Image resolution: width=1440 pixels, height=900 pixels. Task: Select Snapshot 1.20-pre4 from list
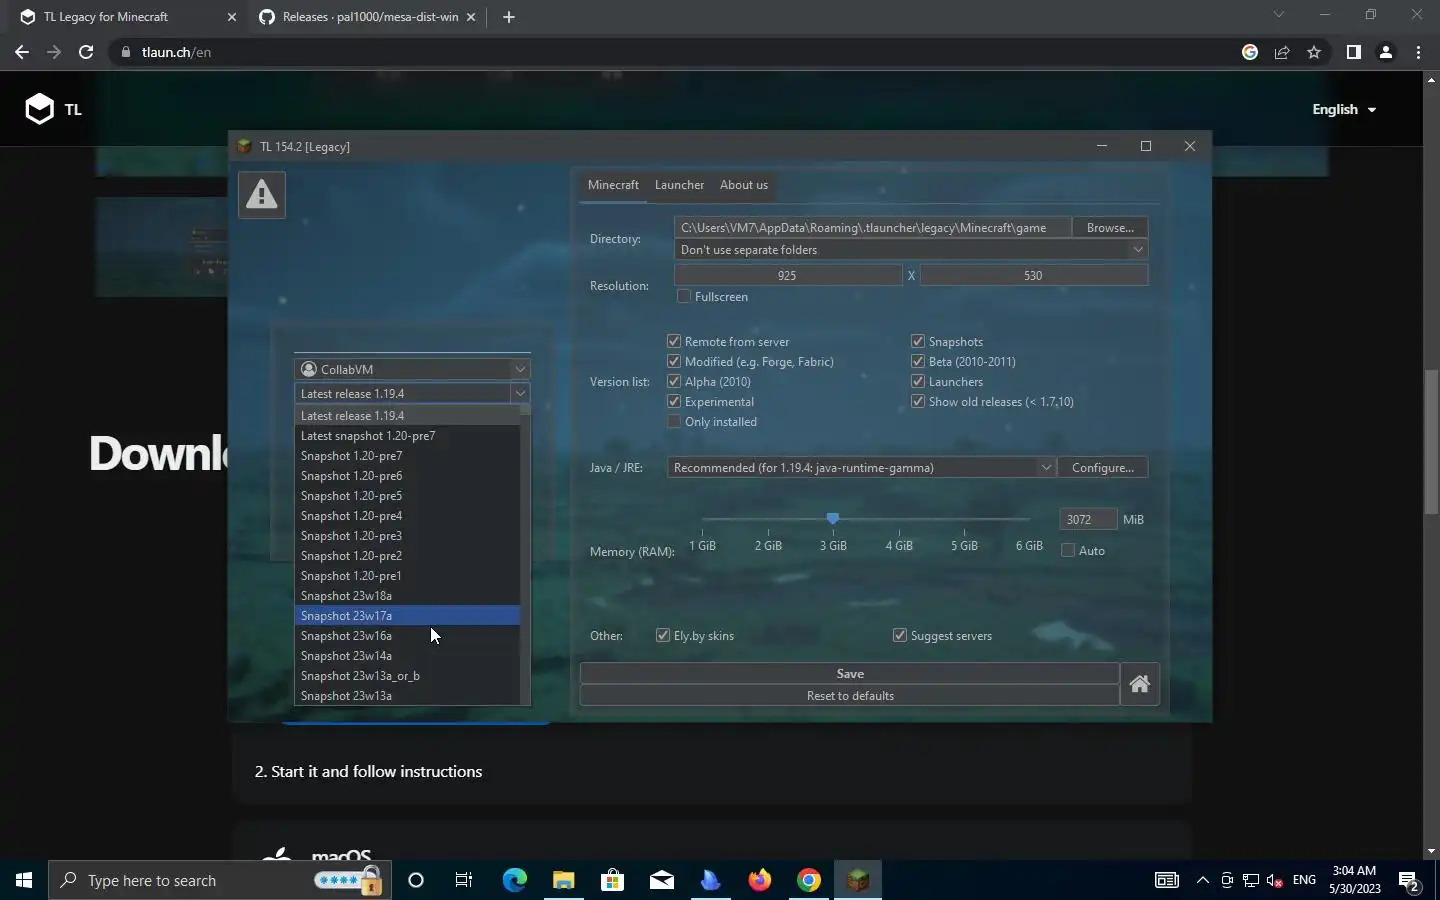[408, 515]
